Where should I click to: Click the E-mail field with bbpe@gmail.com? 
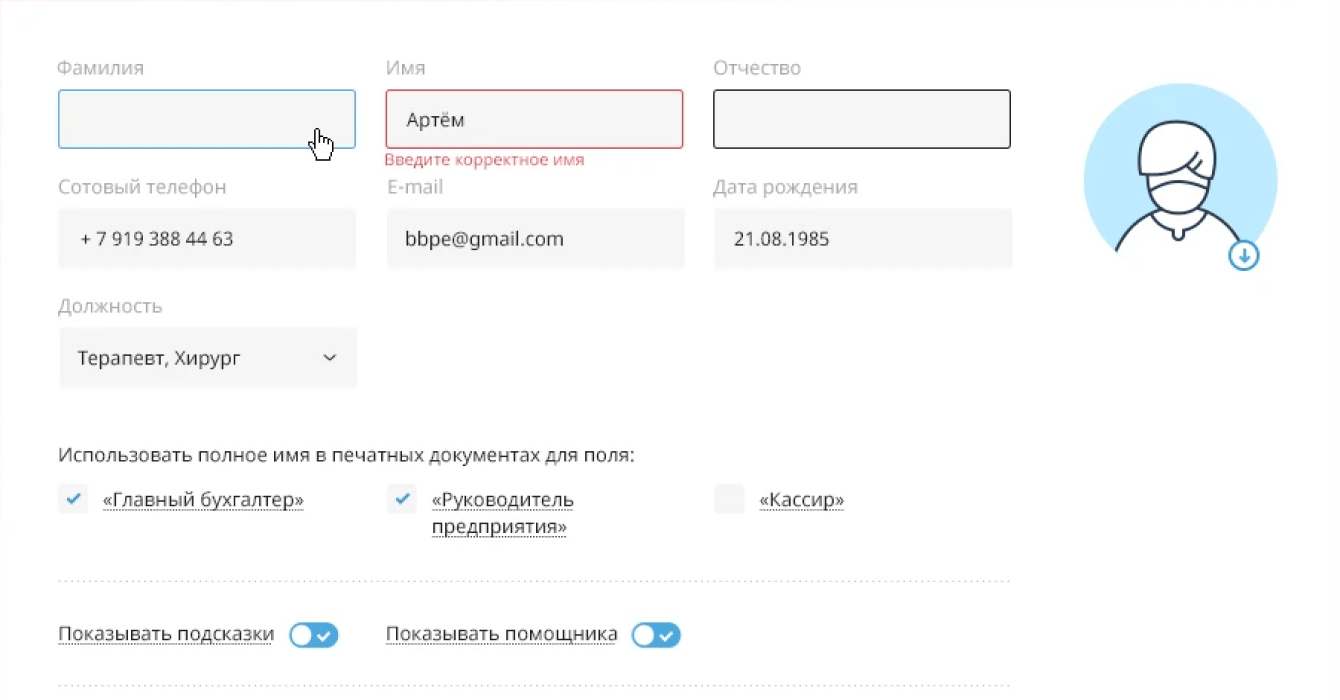534,239
